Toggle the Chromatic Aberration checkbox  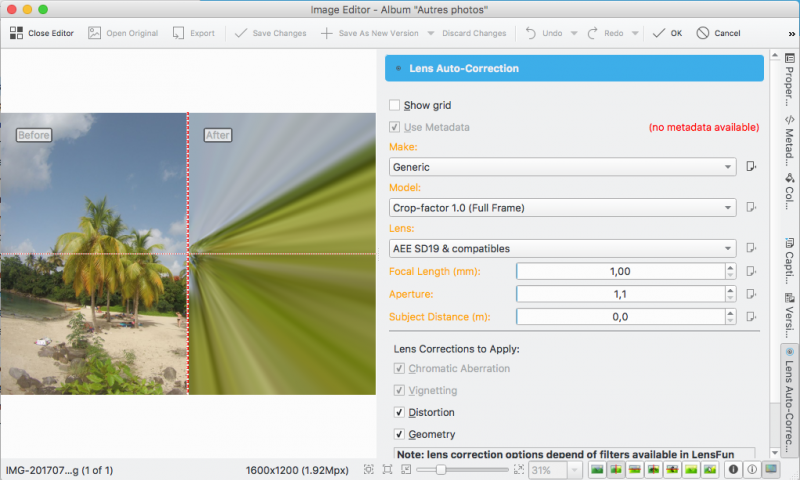click(x=399, y=368)
